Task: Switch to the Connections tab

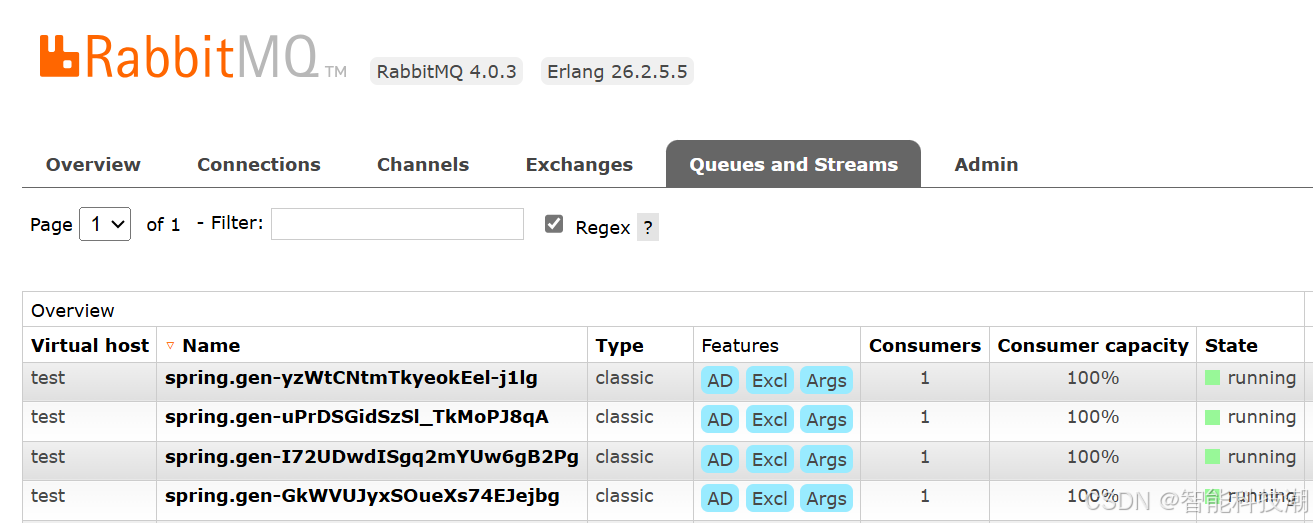Action: coord(259,165)
